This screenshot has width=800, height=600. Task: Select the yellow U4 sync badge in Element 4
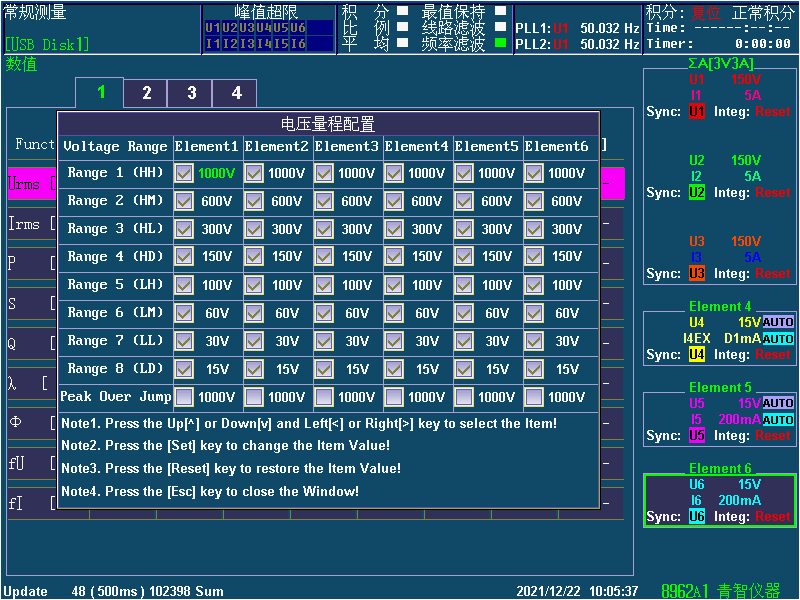(x=697, y=355)
